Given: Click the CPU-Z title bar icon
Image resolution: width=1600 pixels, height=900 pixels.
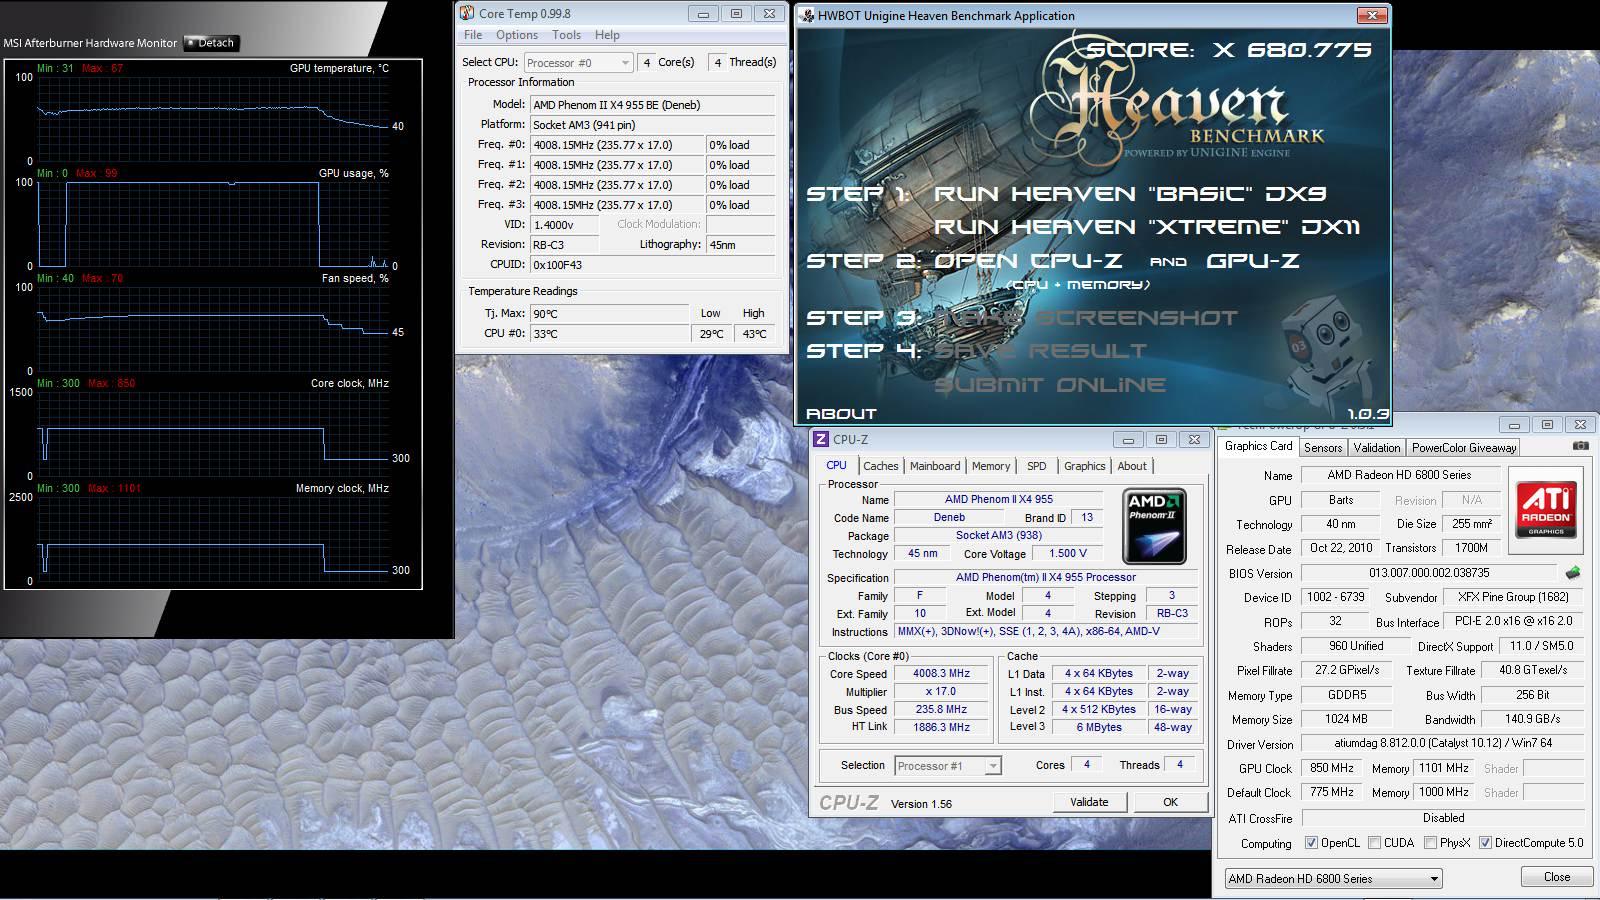Looking at the screenshot, I should [x=821, y=439].
